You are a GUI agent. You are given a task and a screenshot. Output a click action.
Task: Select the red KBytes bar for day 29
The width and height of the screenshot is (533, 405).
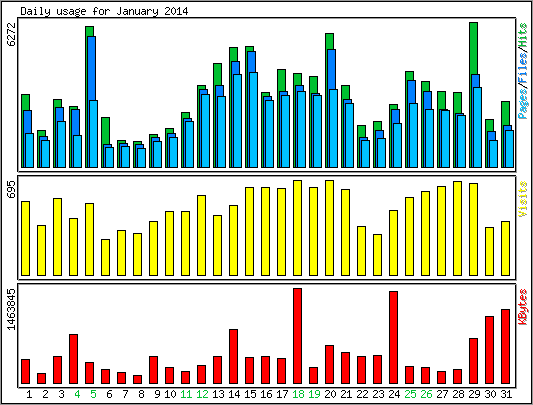pyautogui.click(x=474, y=361)
